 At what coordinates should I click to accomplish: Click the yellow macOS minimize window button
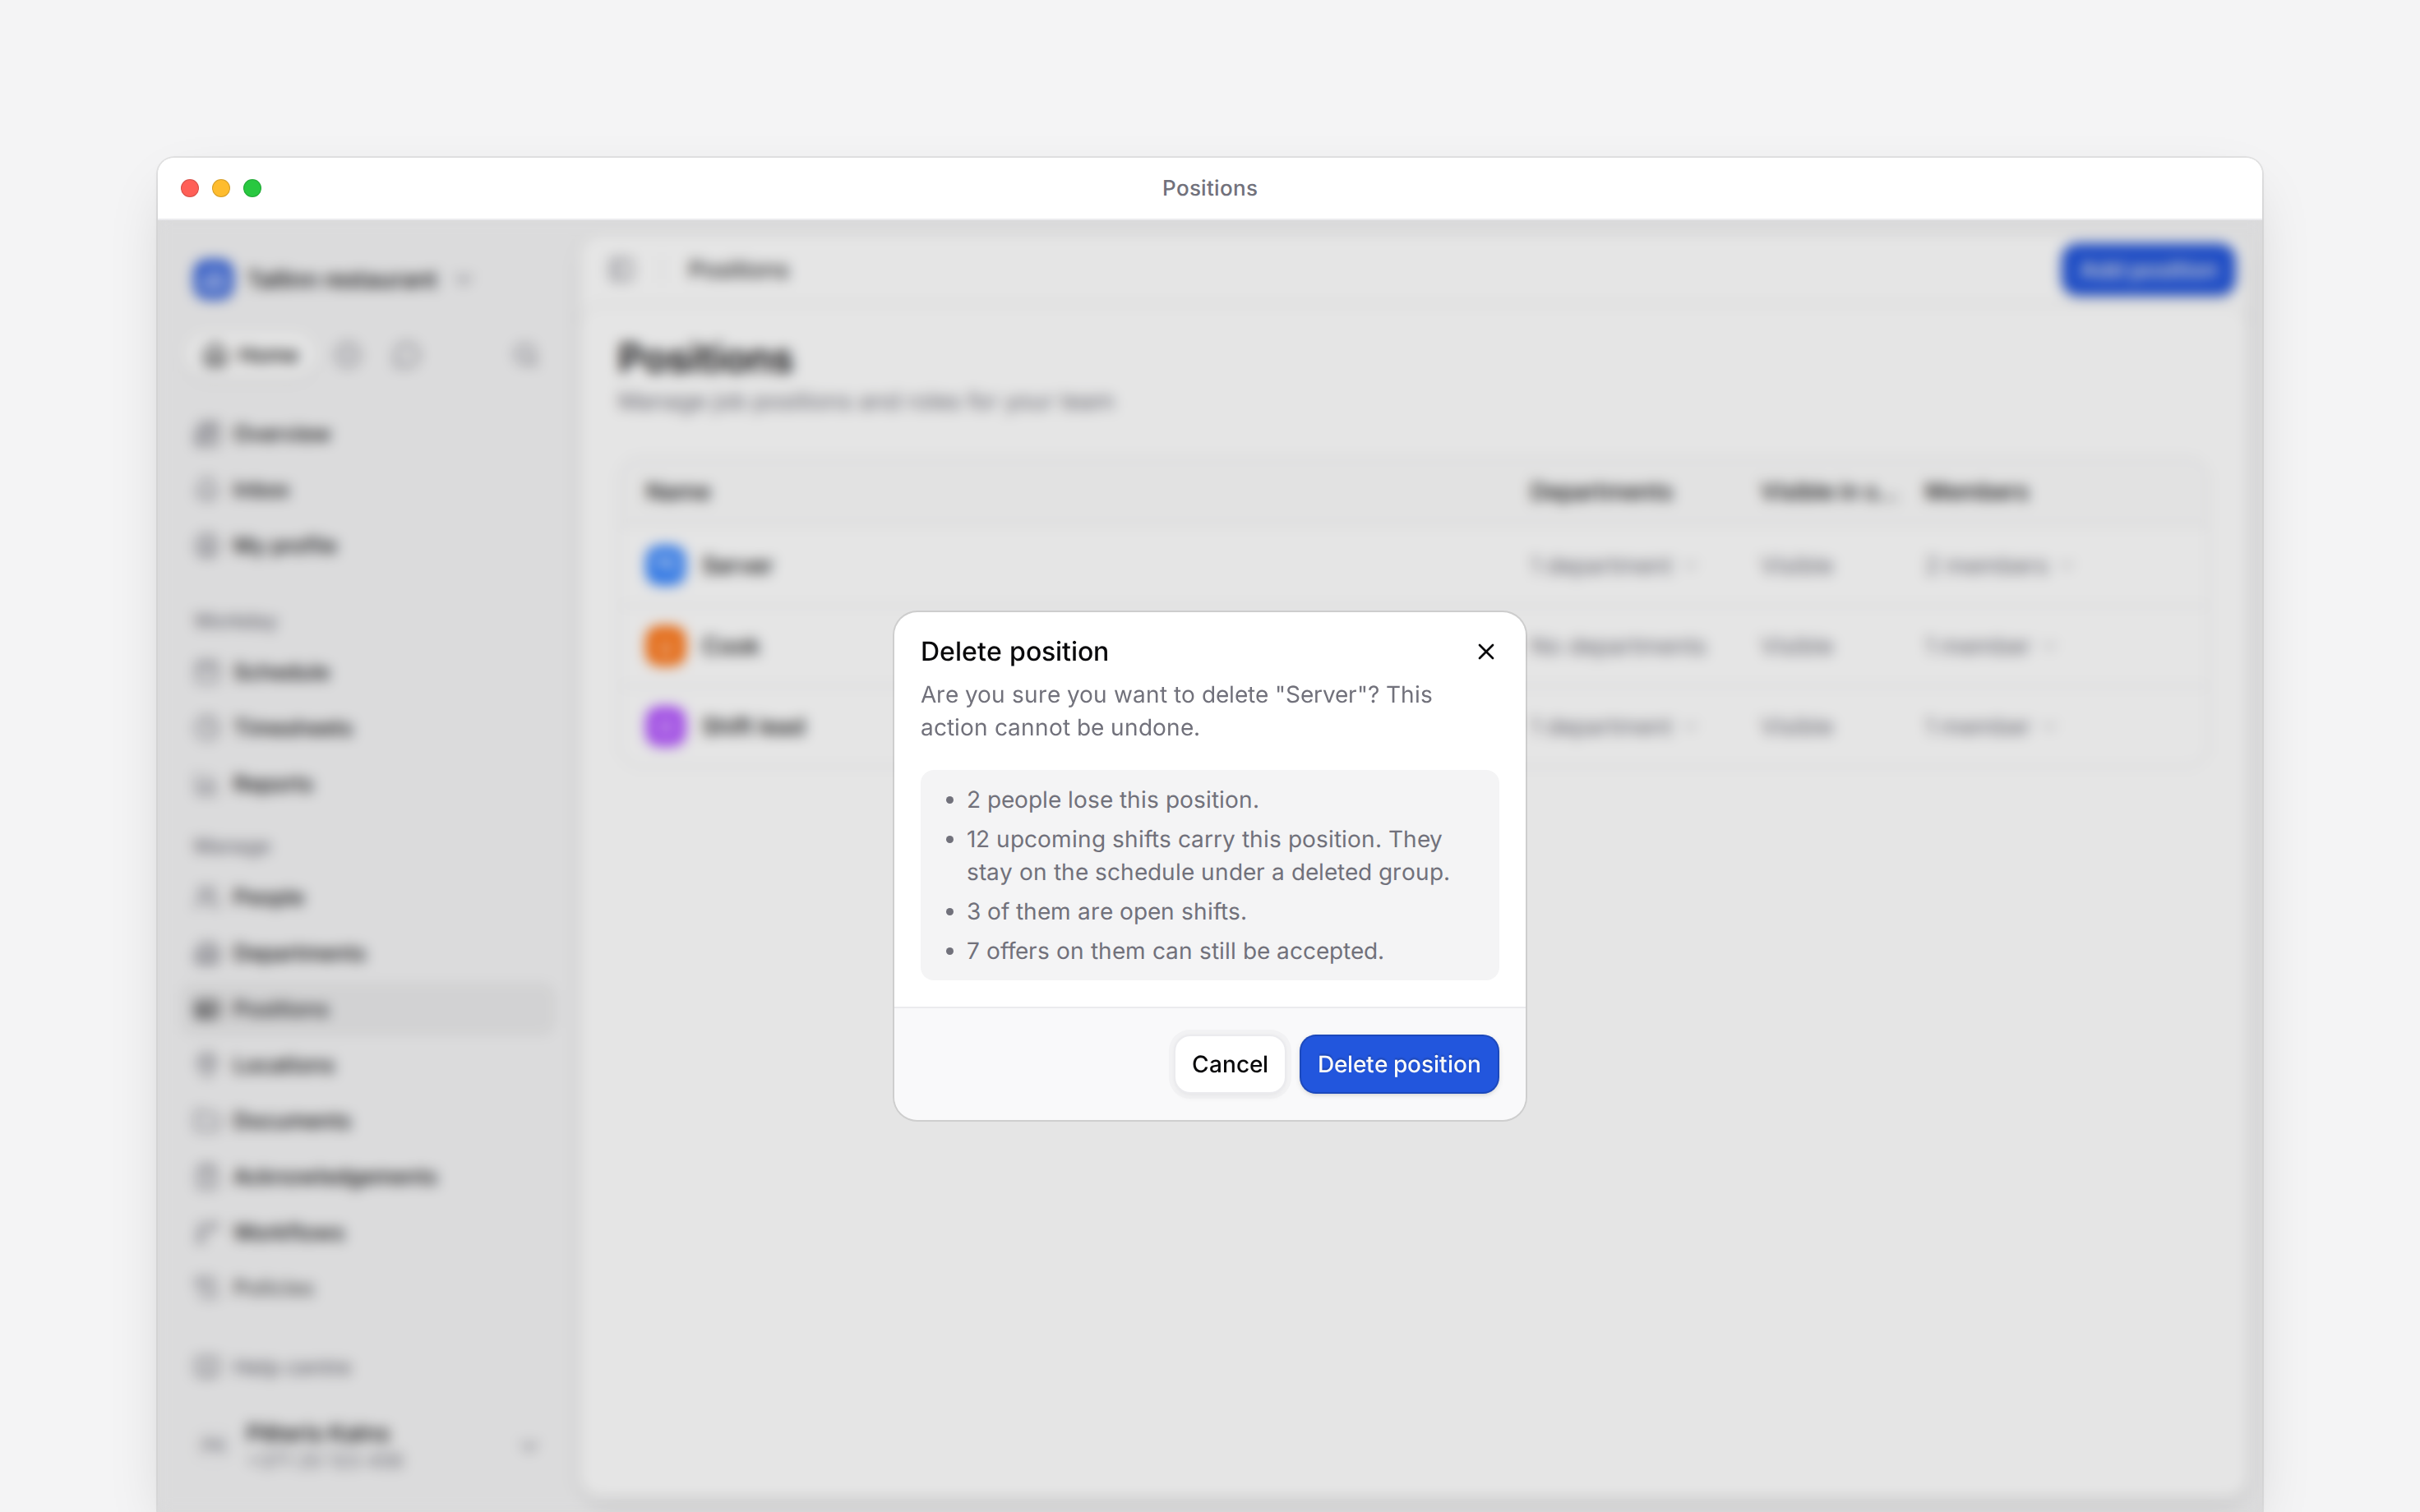pos(221,188)
